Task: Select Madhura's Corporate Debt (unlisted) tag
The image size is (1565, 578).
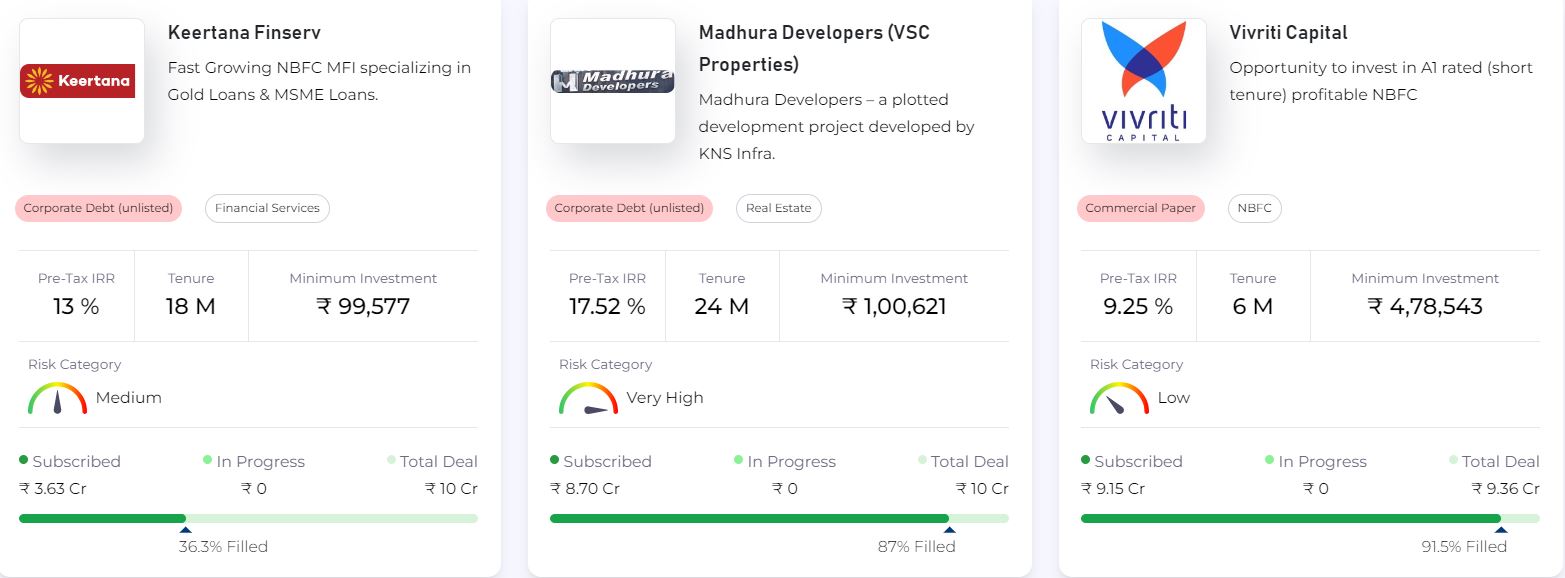Action: coord(629,208)
